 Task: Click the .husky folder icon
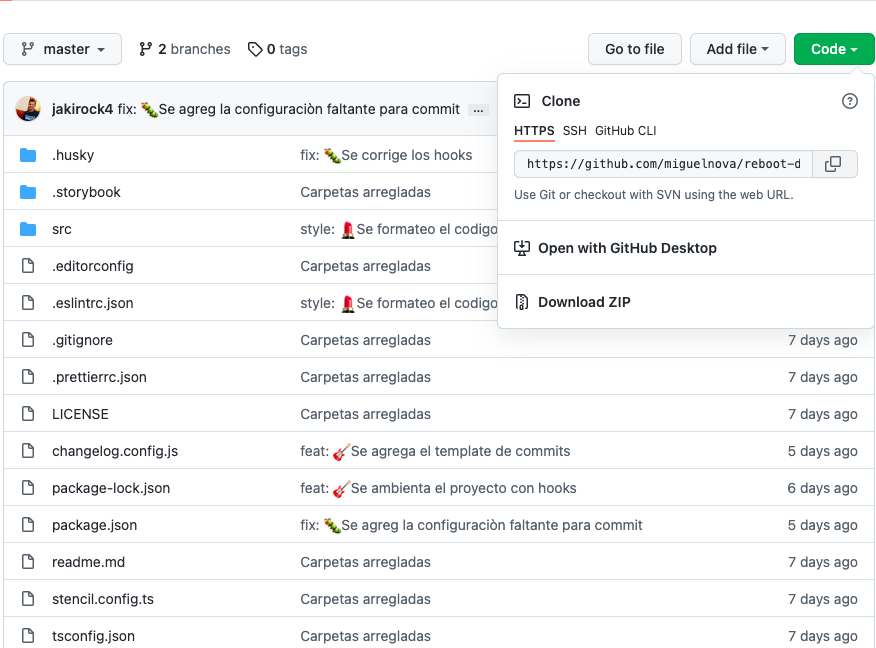click(x=28, y=155)
